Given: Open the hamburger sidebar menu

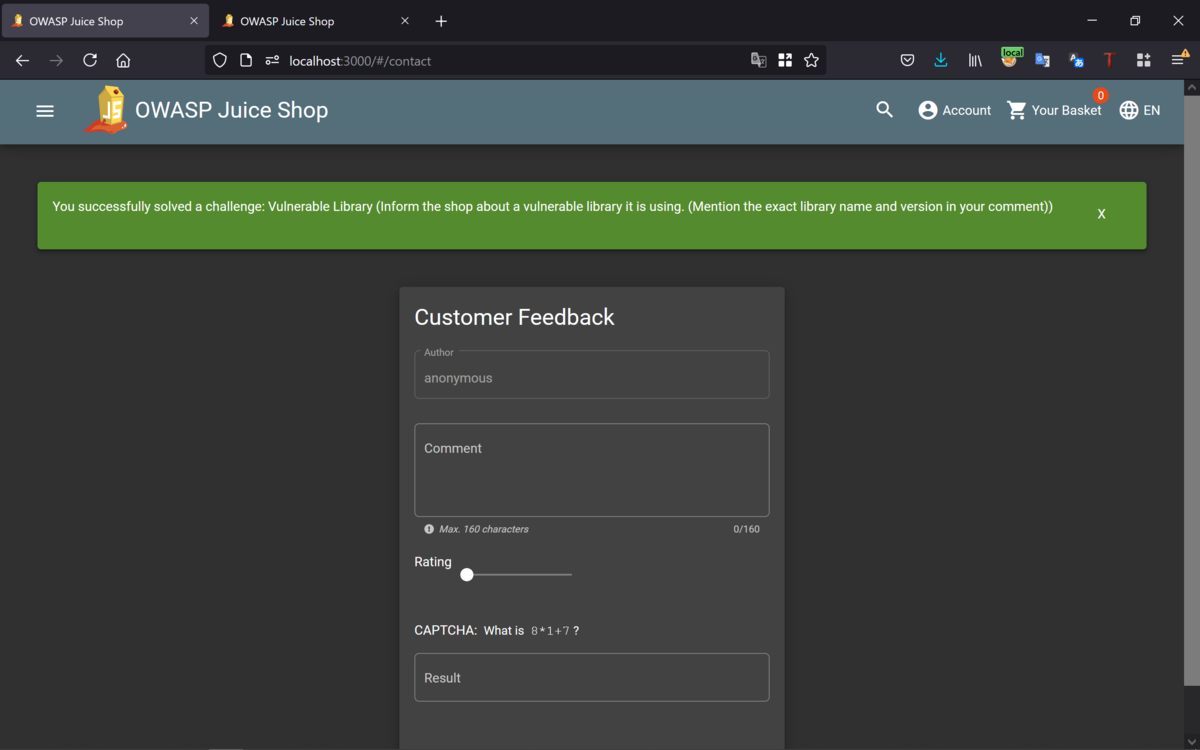Looking at the screenshot, I should (x=45, y=111).
